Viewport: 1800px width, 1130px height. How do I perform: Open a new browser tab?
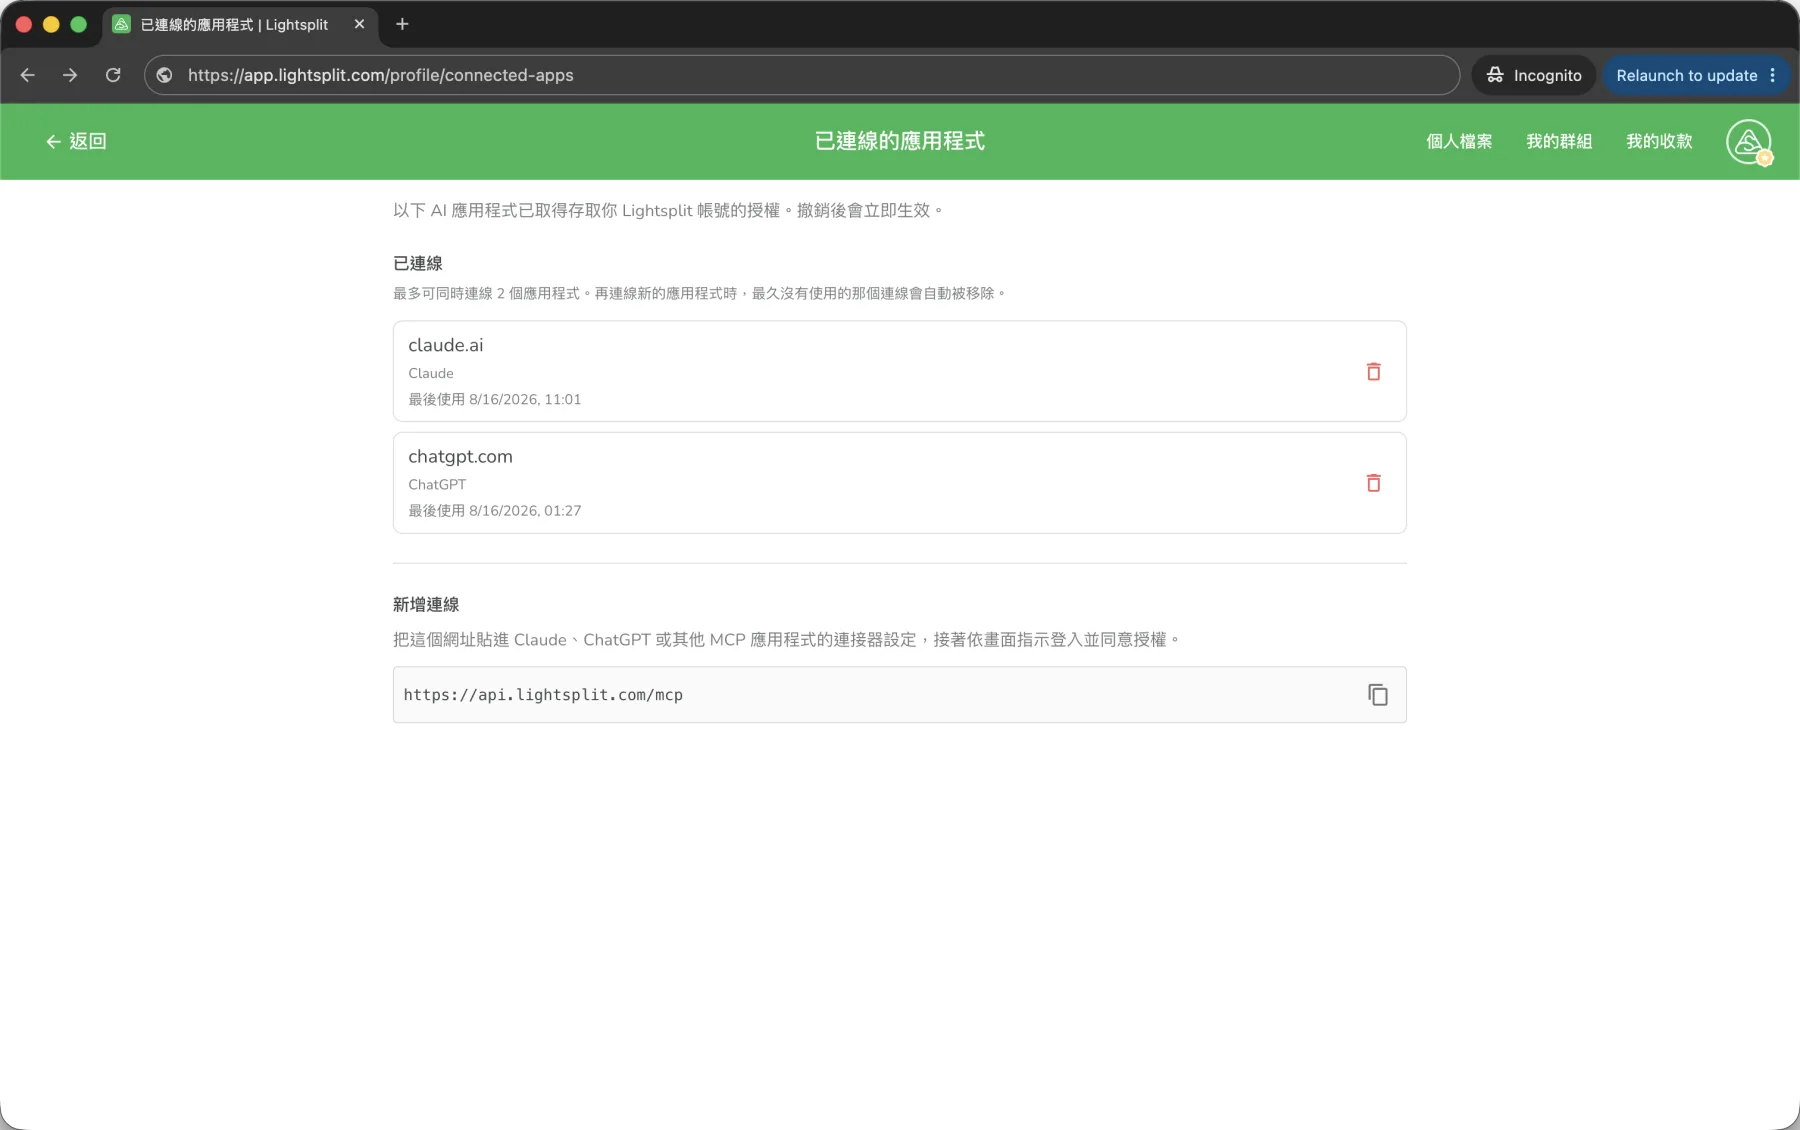(402, 24)
